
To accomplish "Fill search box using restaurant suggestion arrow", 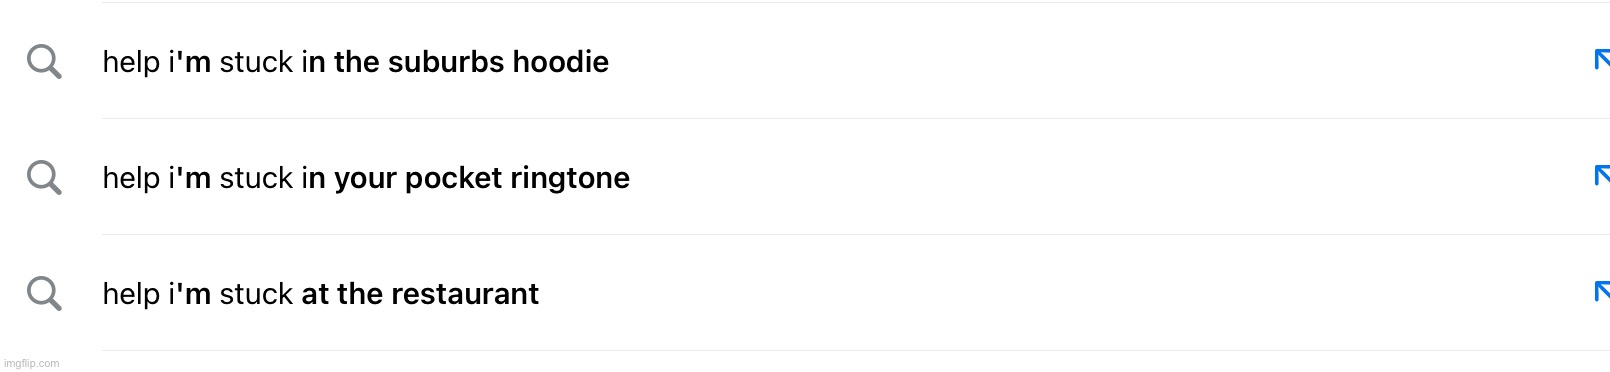I will (1600, 291).
